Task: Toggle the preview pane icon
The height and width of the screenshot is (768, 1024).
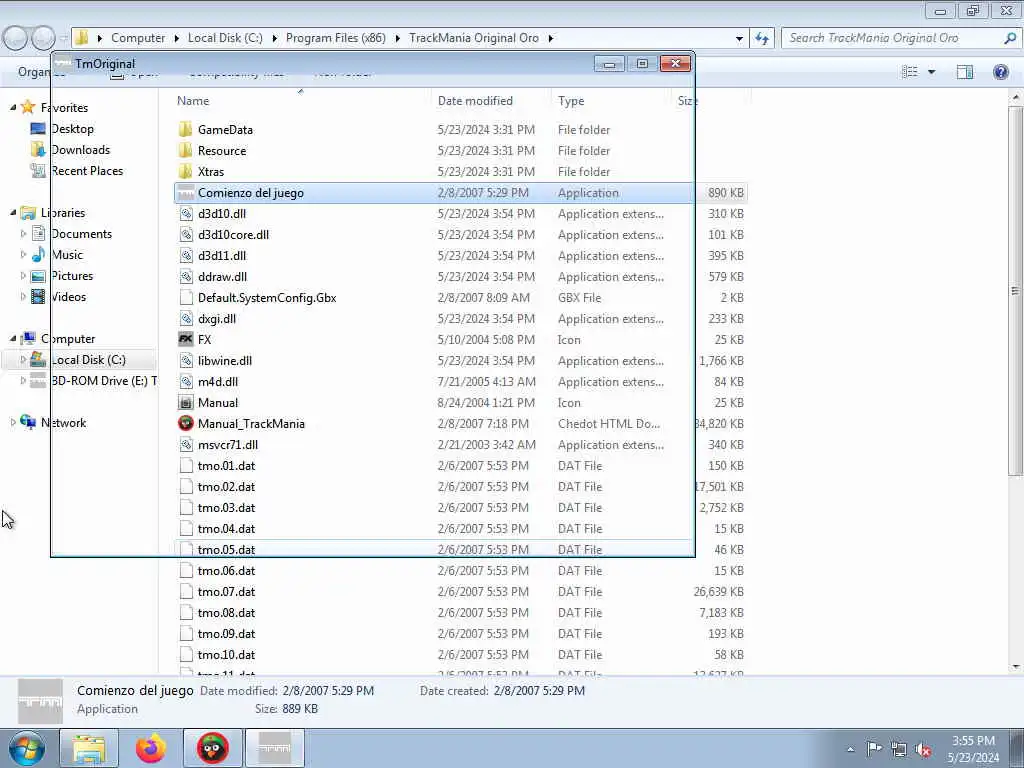Action: coord(965,71)
